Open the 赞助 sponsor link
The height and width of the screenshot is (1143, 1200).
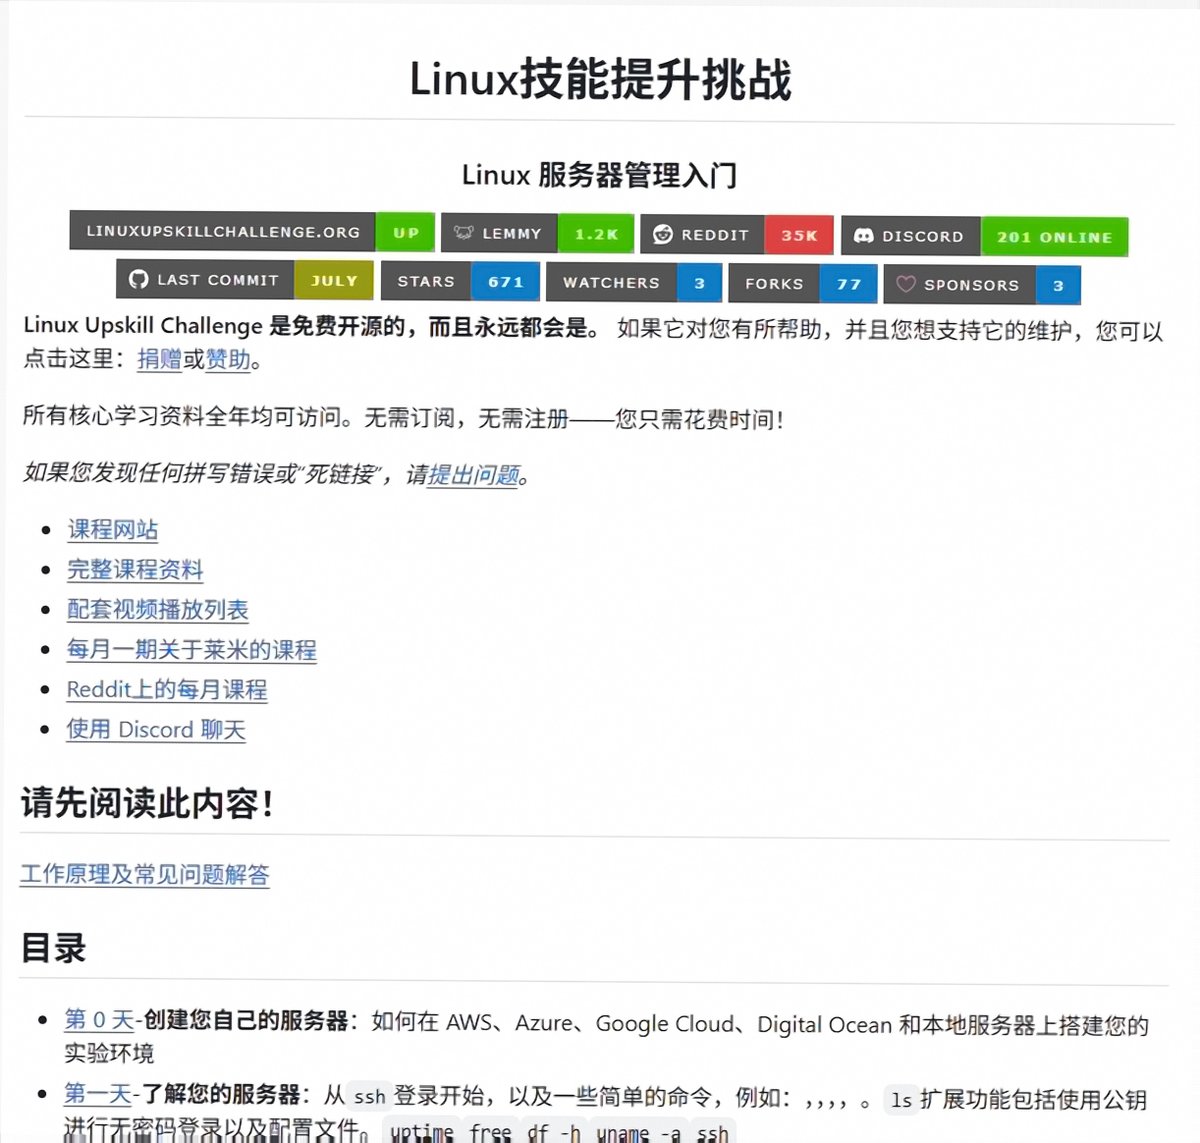point(228,359)
